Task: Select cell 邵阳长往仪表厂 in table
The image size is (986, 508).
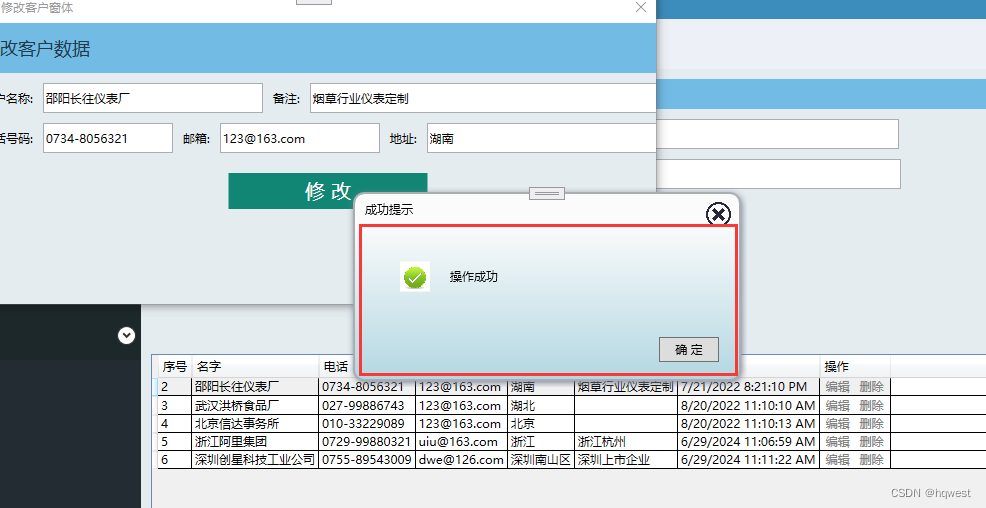Action: tap(255, 387)
